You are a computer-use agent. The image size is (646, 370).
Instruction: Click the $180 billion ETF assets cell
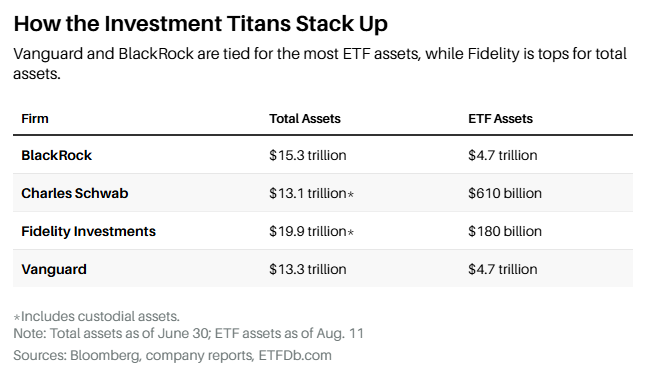(x=505, y=231)
